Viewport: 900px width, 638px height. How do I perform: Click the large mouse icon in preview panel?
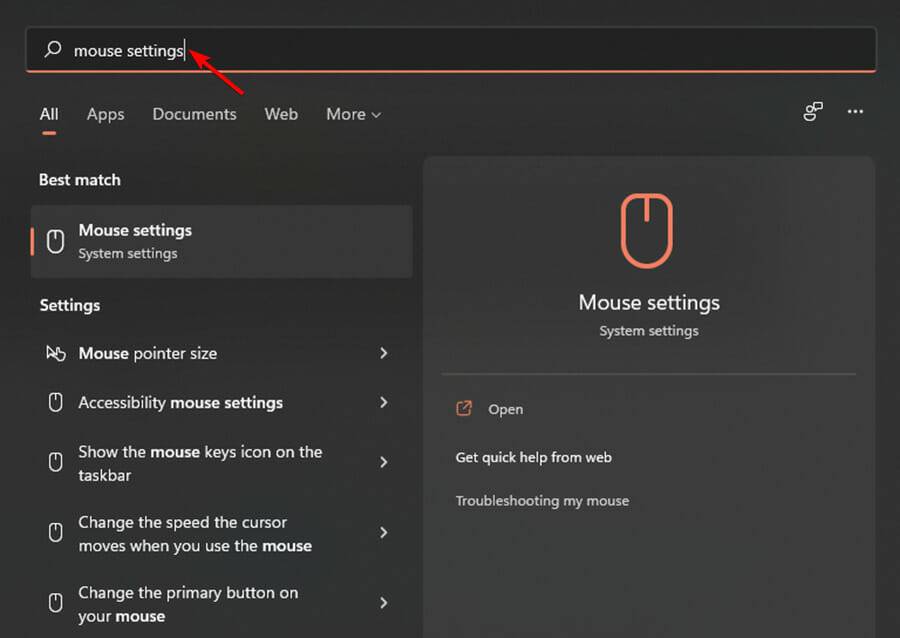coord(648,229)
